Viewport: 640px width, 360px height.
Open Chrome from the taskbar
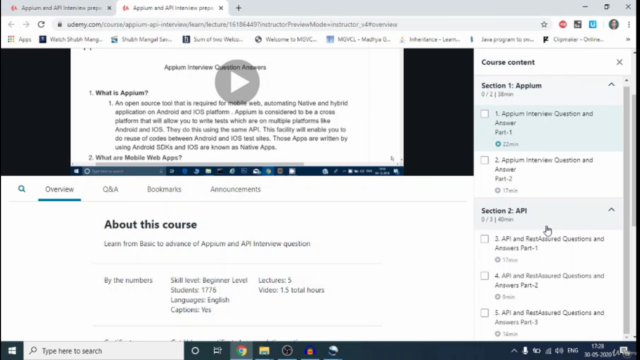[242, 351]
